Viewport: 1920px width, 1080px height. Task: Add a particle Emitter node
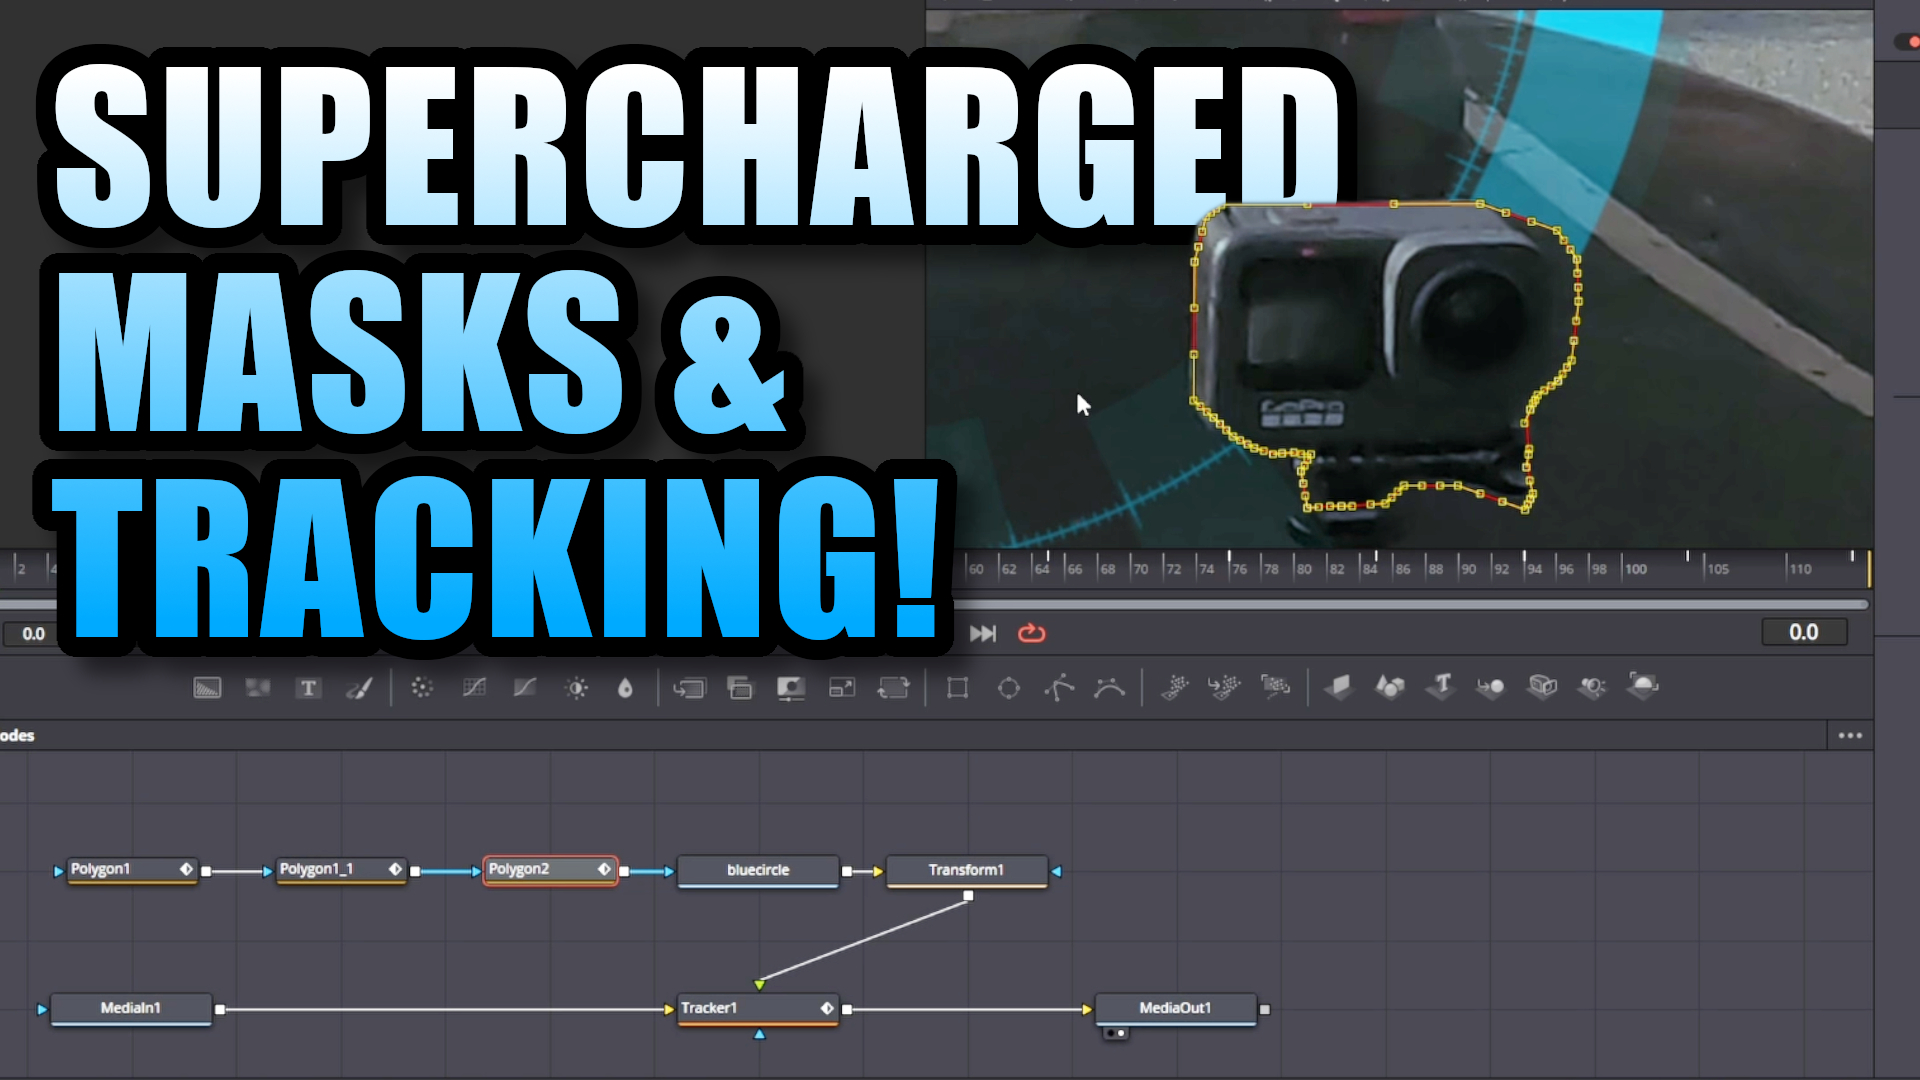pos(1175,687)
